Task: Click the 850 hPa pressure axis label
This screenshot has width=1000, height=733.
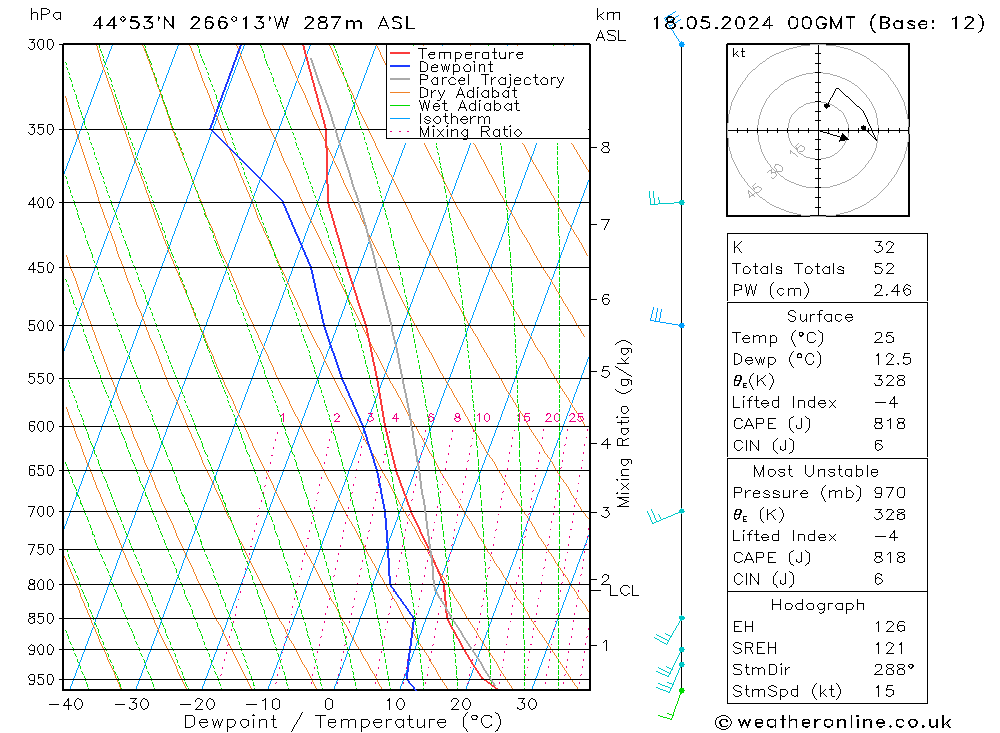Action: pyautogui.click(x=41, y=619)
